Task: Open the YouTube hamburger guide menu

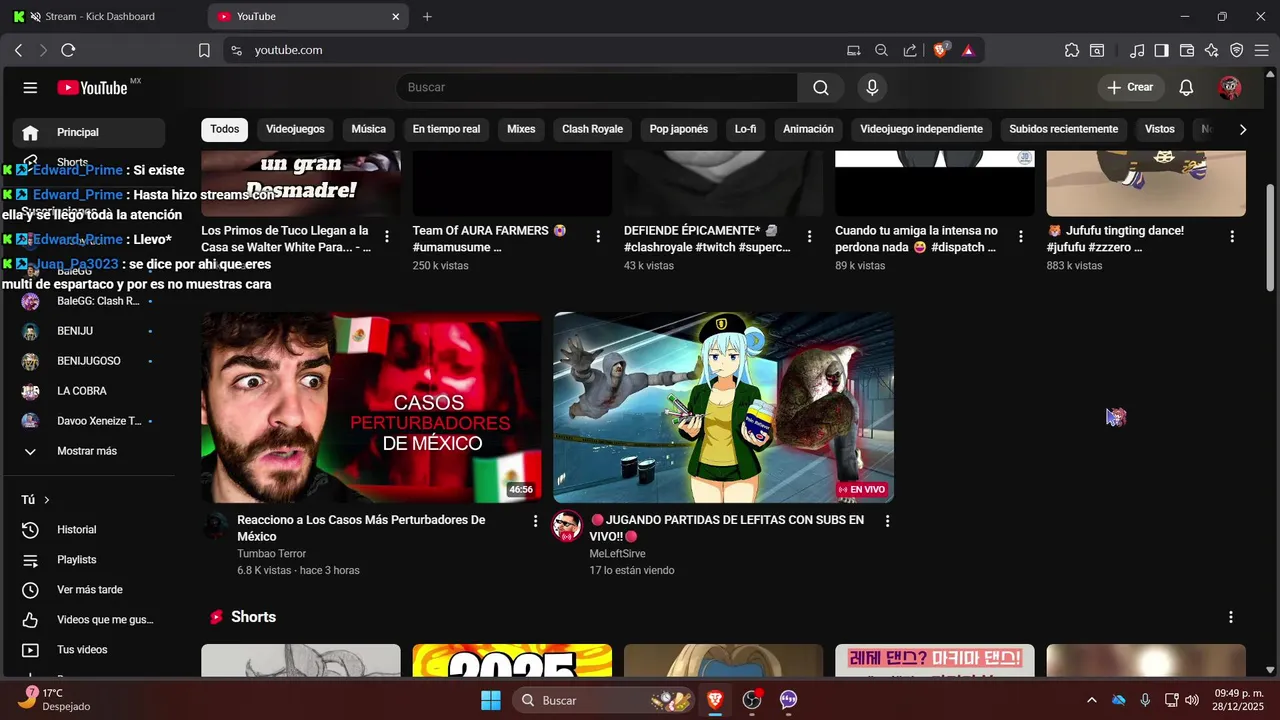Action: tap(30, 88)
